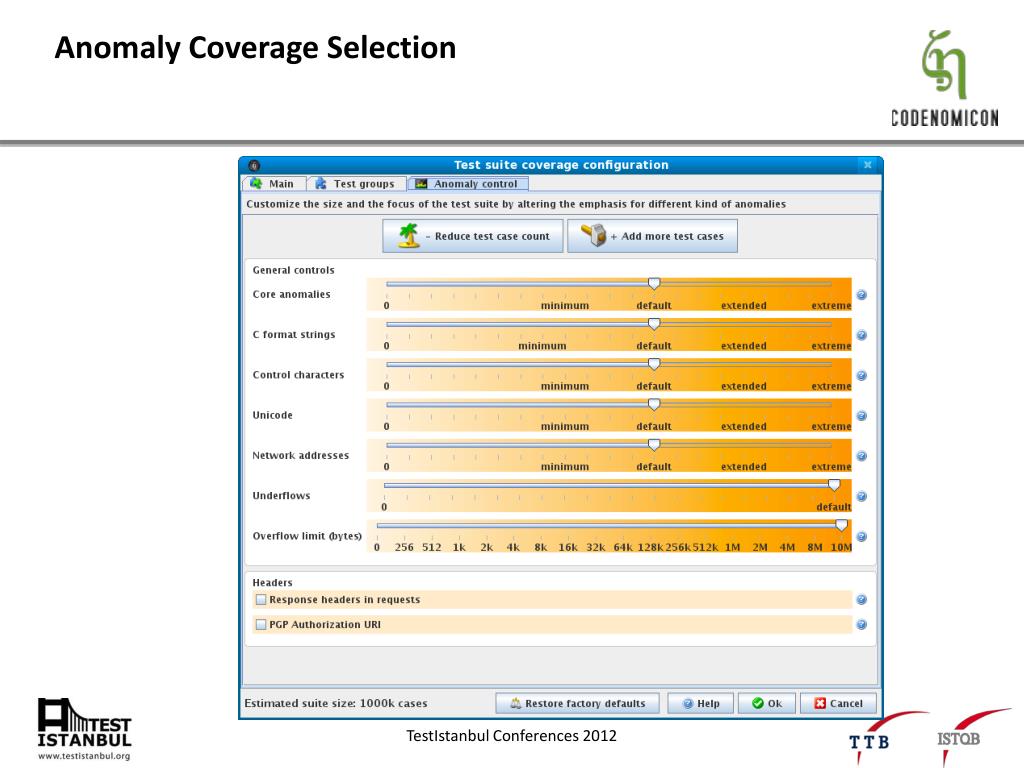This screenshot has height=768, width=1024.
Task: Click the C format strings slider handle
Action: 654,324
